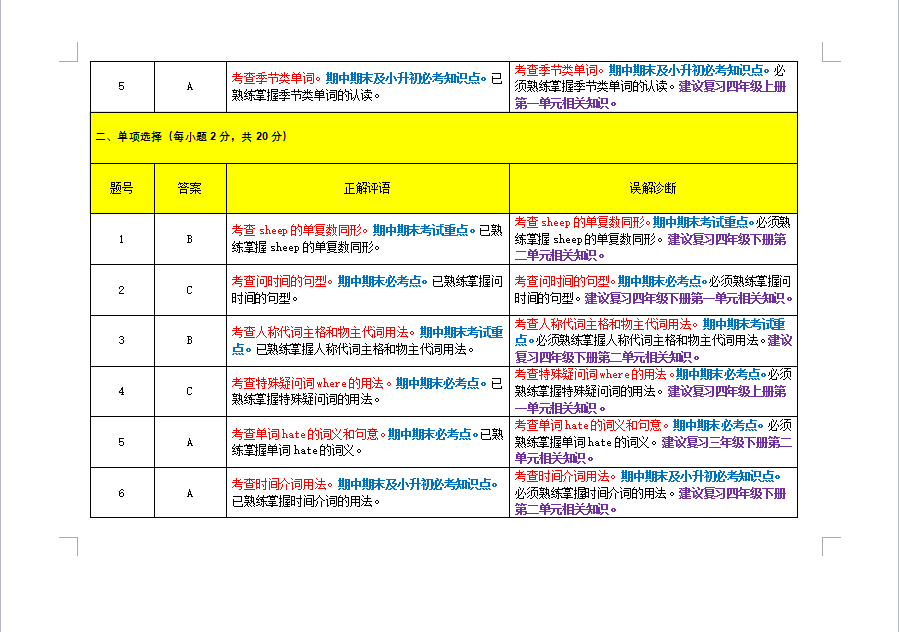Screen dimensions: 899x632
Task: Click the 正解评语 cell about season words
Action: [367, 86]
